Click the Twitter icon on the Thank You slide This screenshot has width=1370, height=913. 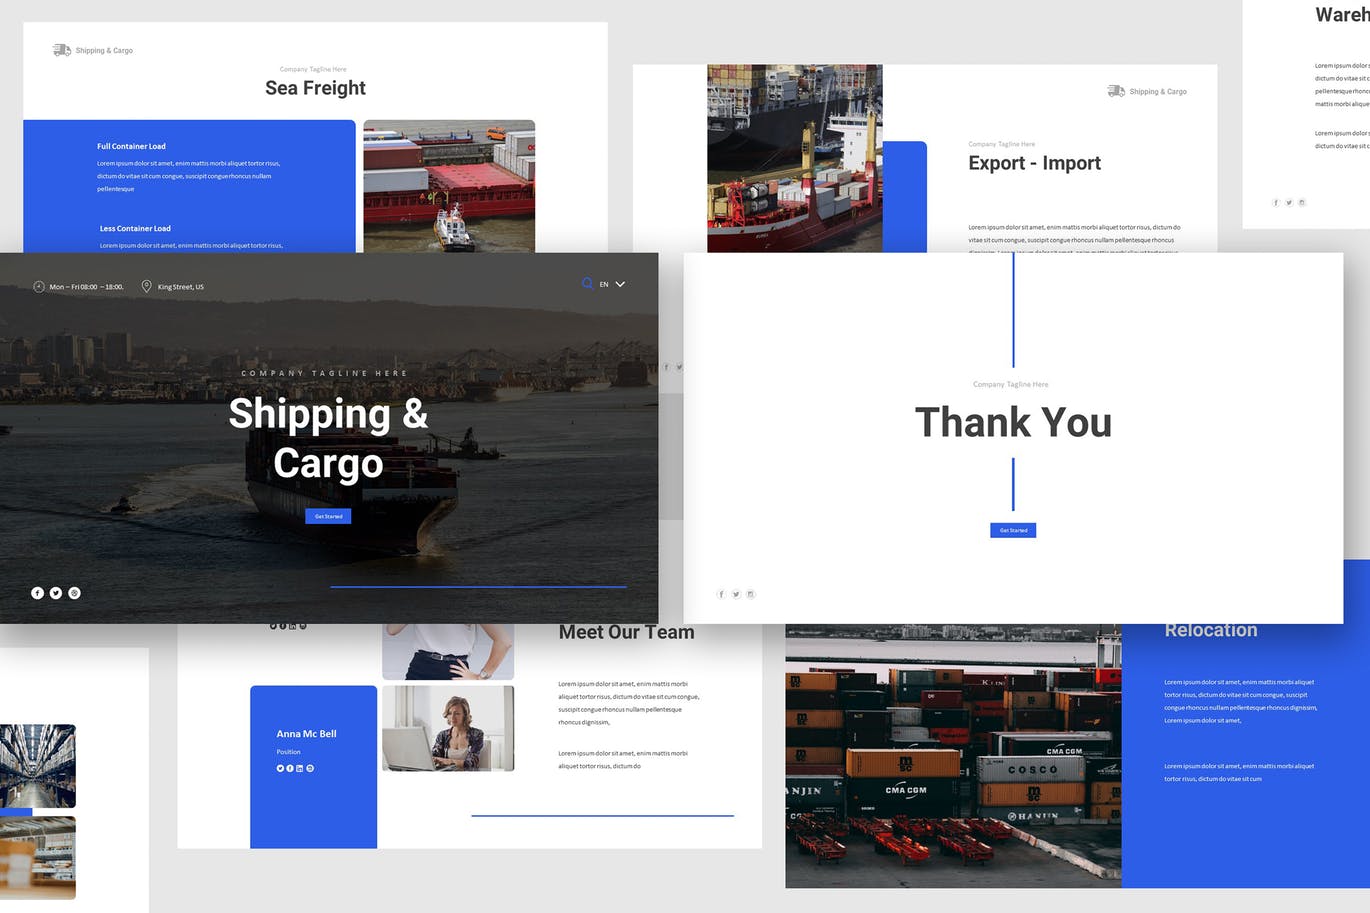point(736,594)
